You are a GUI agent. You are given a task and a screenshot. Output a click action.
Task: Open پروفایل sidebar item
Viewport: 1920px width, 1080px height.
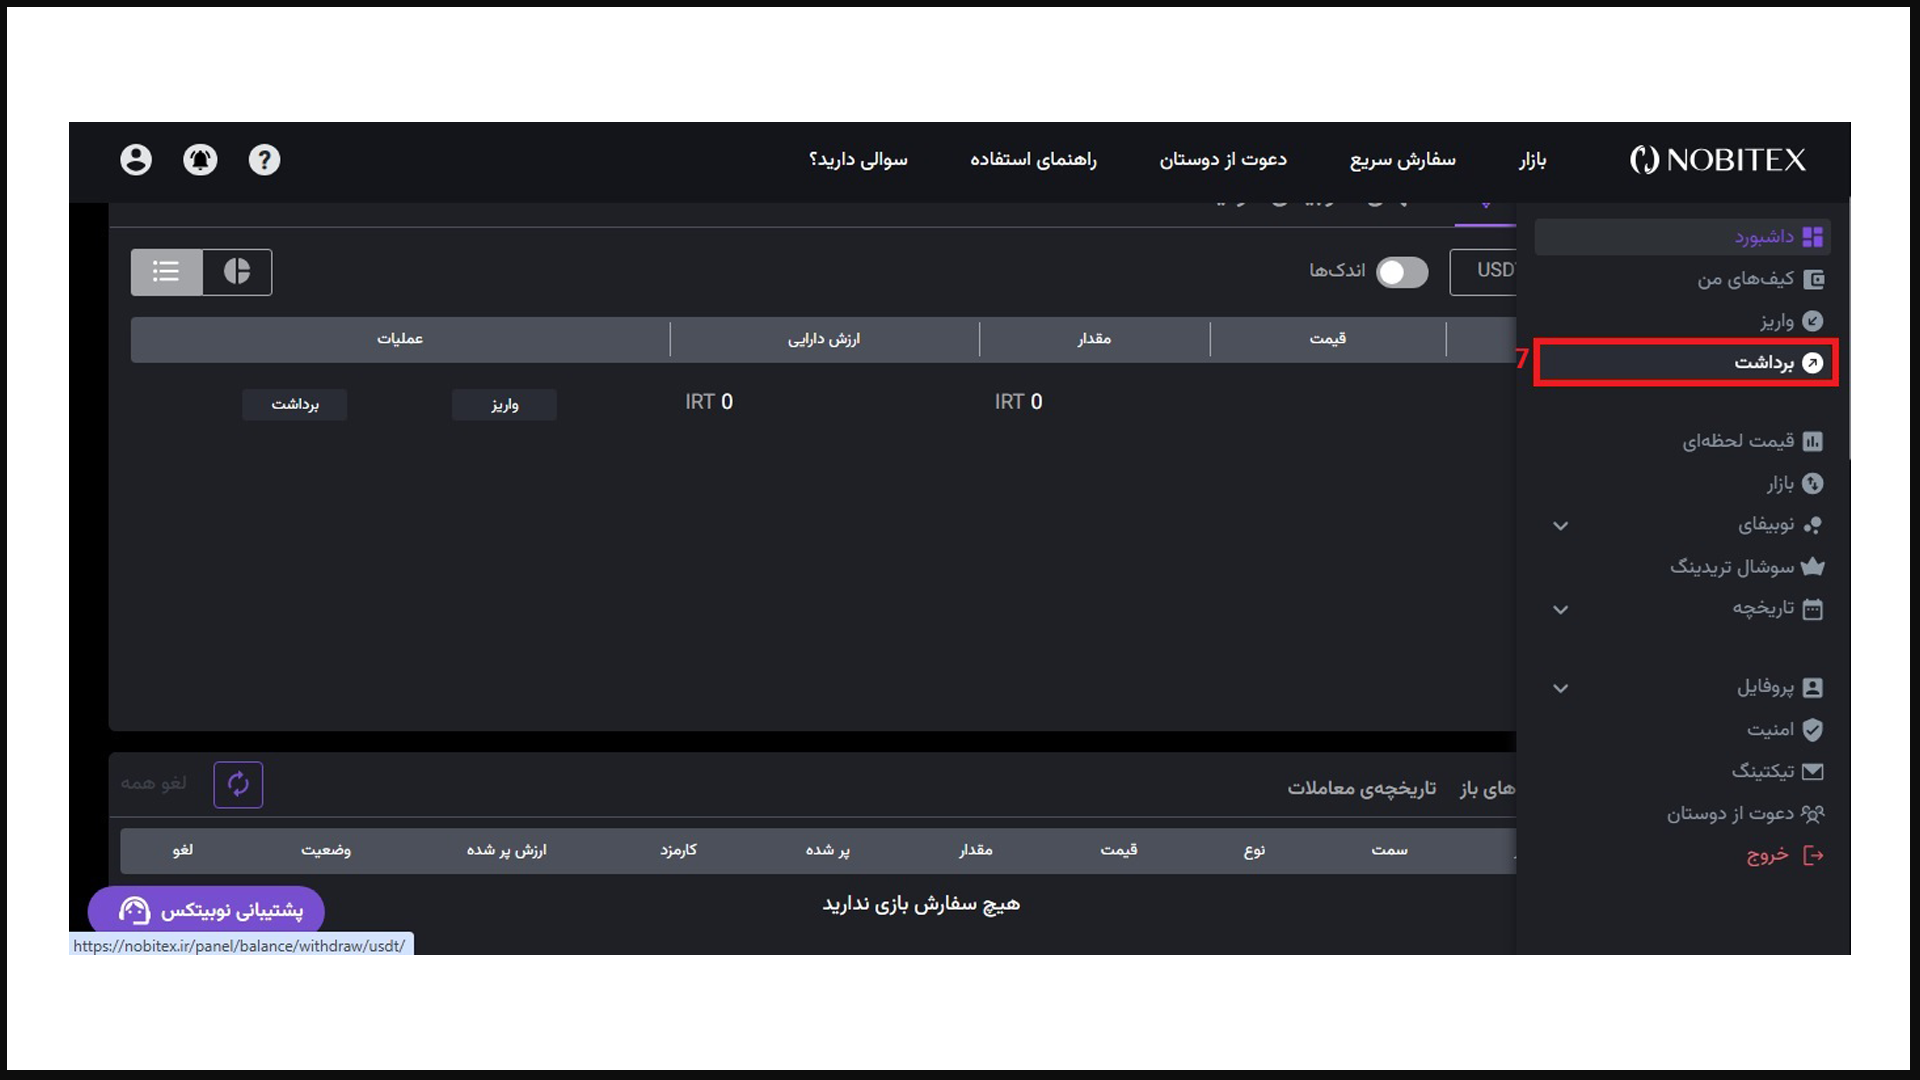[x=1780, y=688]
